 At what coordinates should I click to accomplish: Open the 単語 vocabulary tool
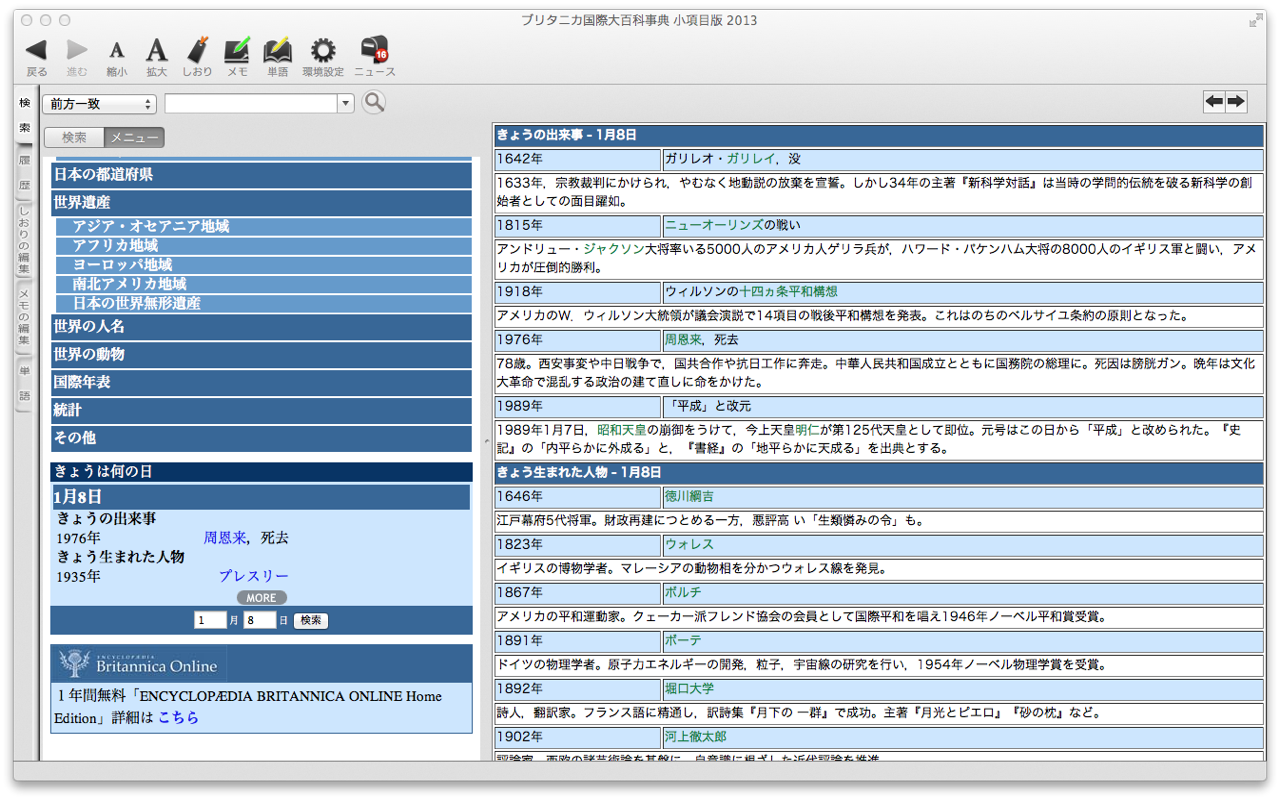(x=277, y=50)
